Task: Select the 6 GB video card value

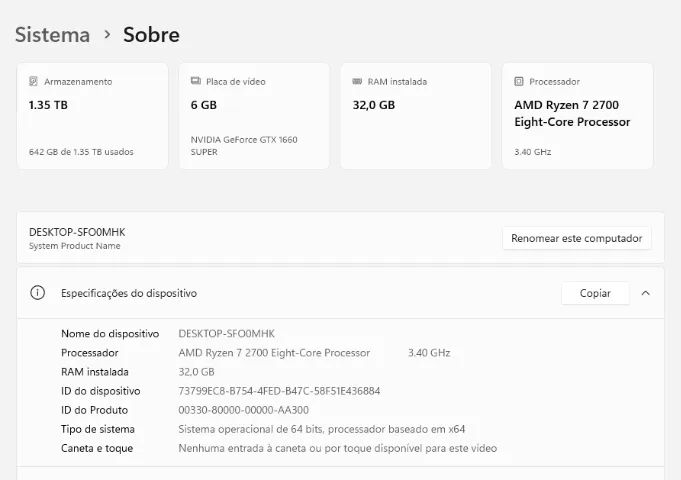Action: (x=204, y=105)
